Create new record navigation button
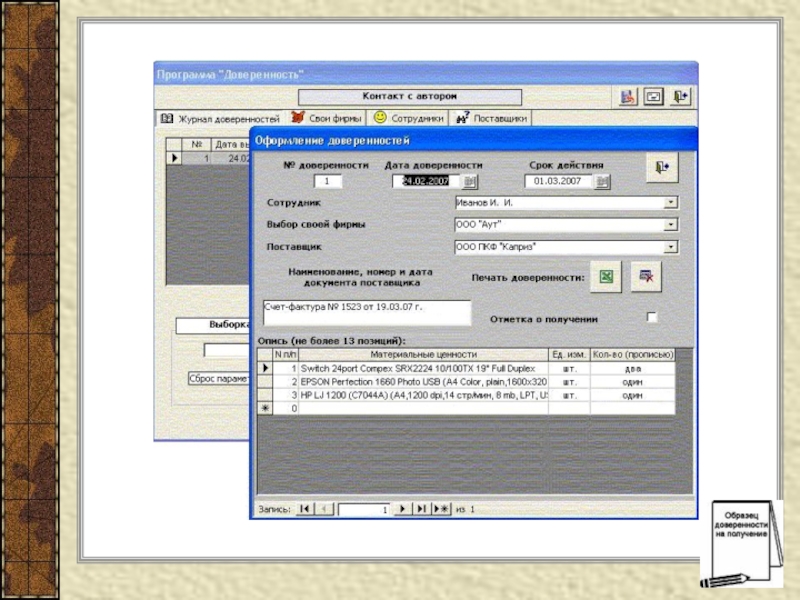Screen dimensions: 800x600 tap(441, 509)
